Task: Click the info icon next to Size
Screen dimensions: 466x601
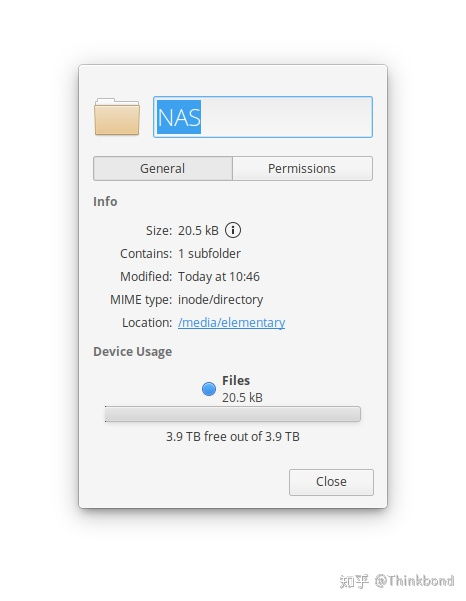Action: tap(233, 230)
